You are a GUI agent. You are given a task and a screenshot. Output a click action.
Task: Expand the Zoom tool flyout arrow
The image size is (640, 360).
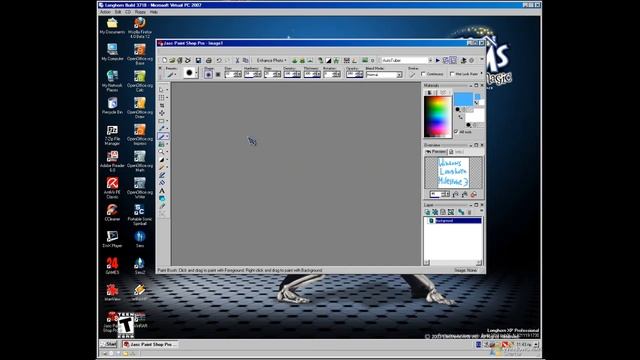click(x=167, y=152)
